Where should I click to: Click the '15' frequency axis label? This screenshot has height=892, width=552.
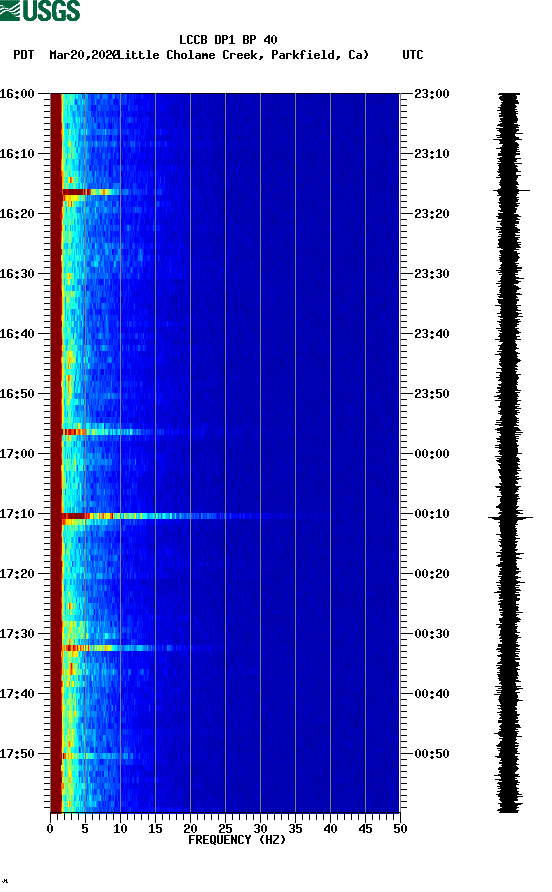tap(155, 829)
